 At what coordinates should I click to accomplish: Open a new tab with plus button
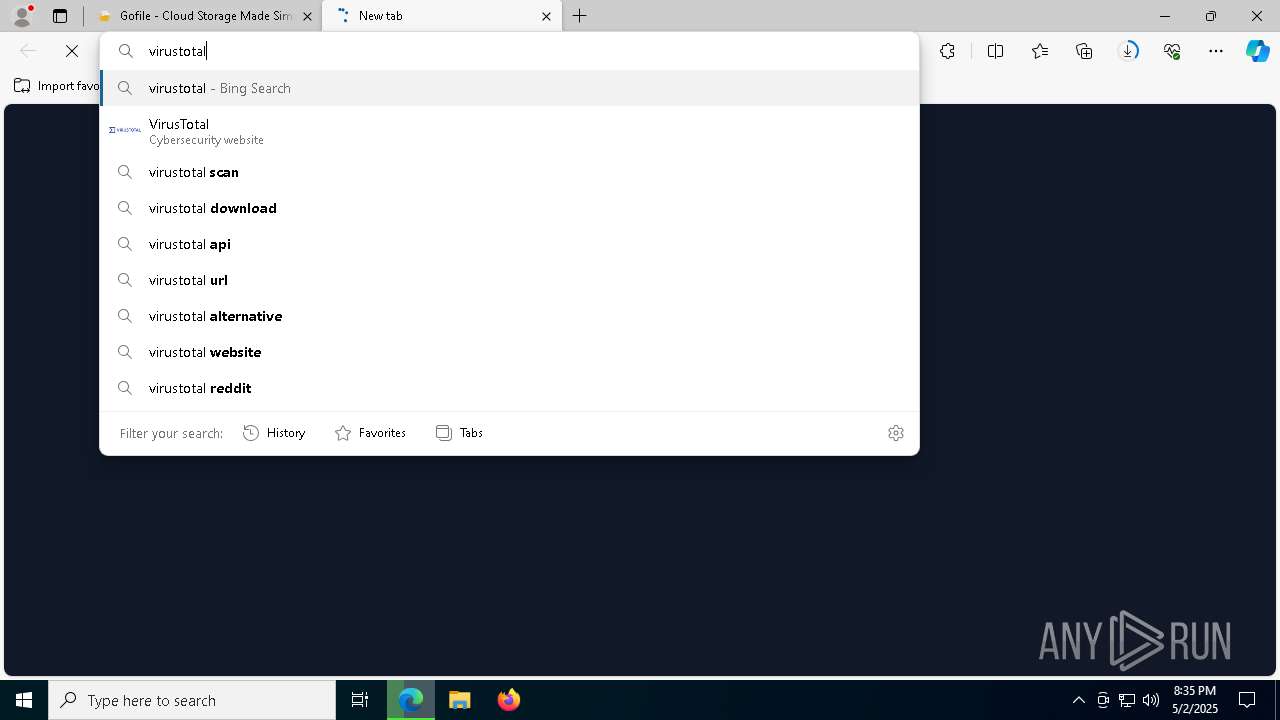coord(580,16)
